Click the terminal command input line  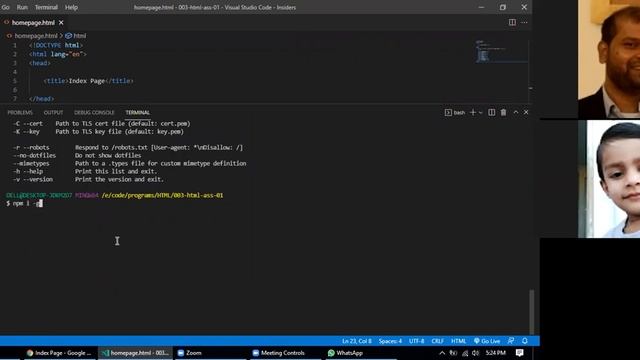24,203
